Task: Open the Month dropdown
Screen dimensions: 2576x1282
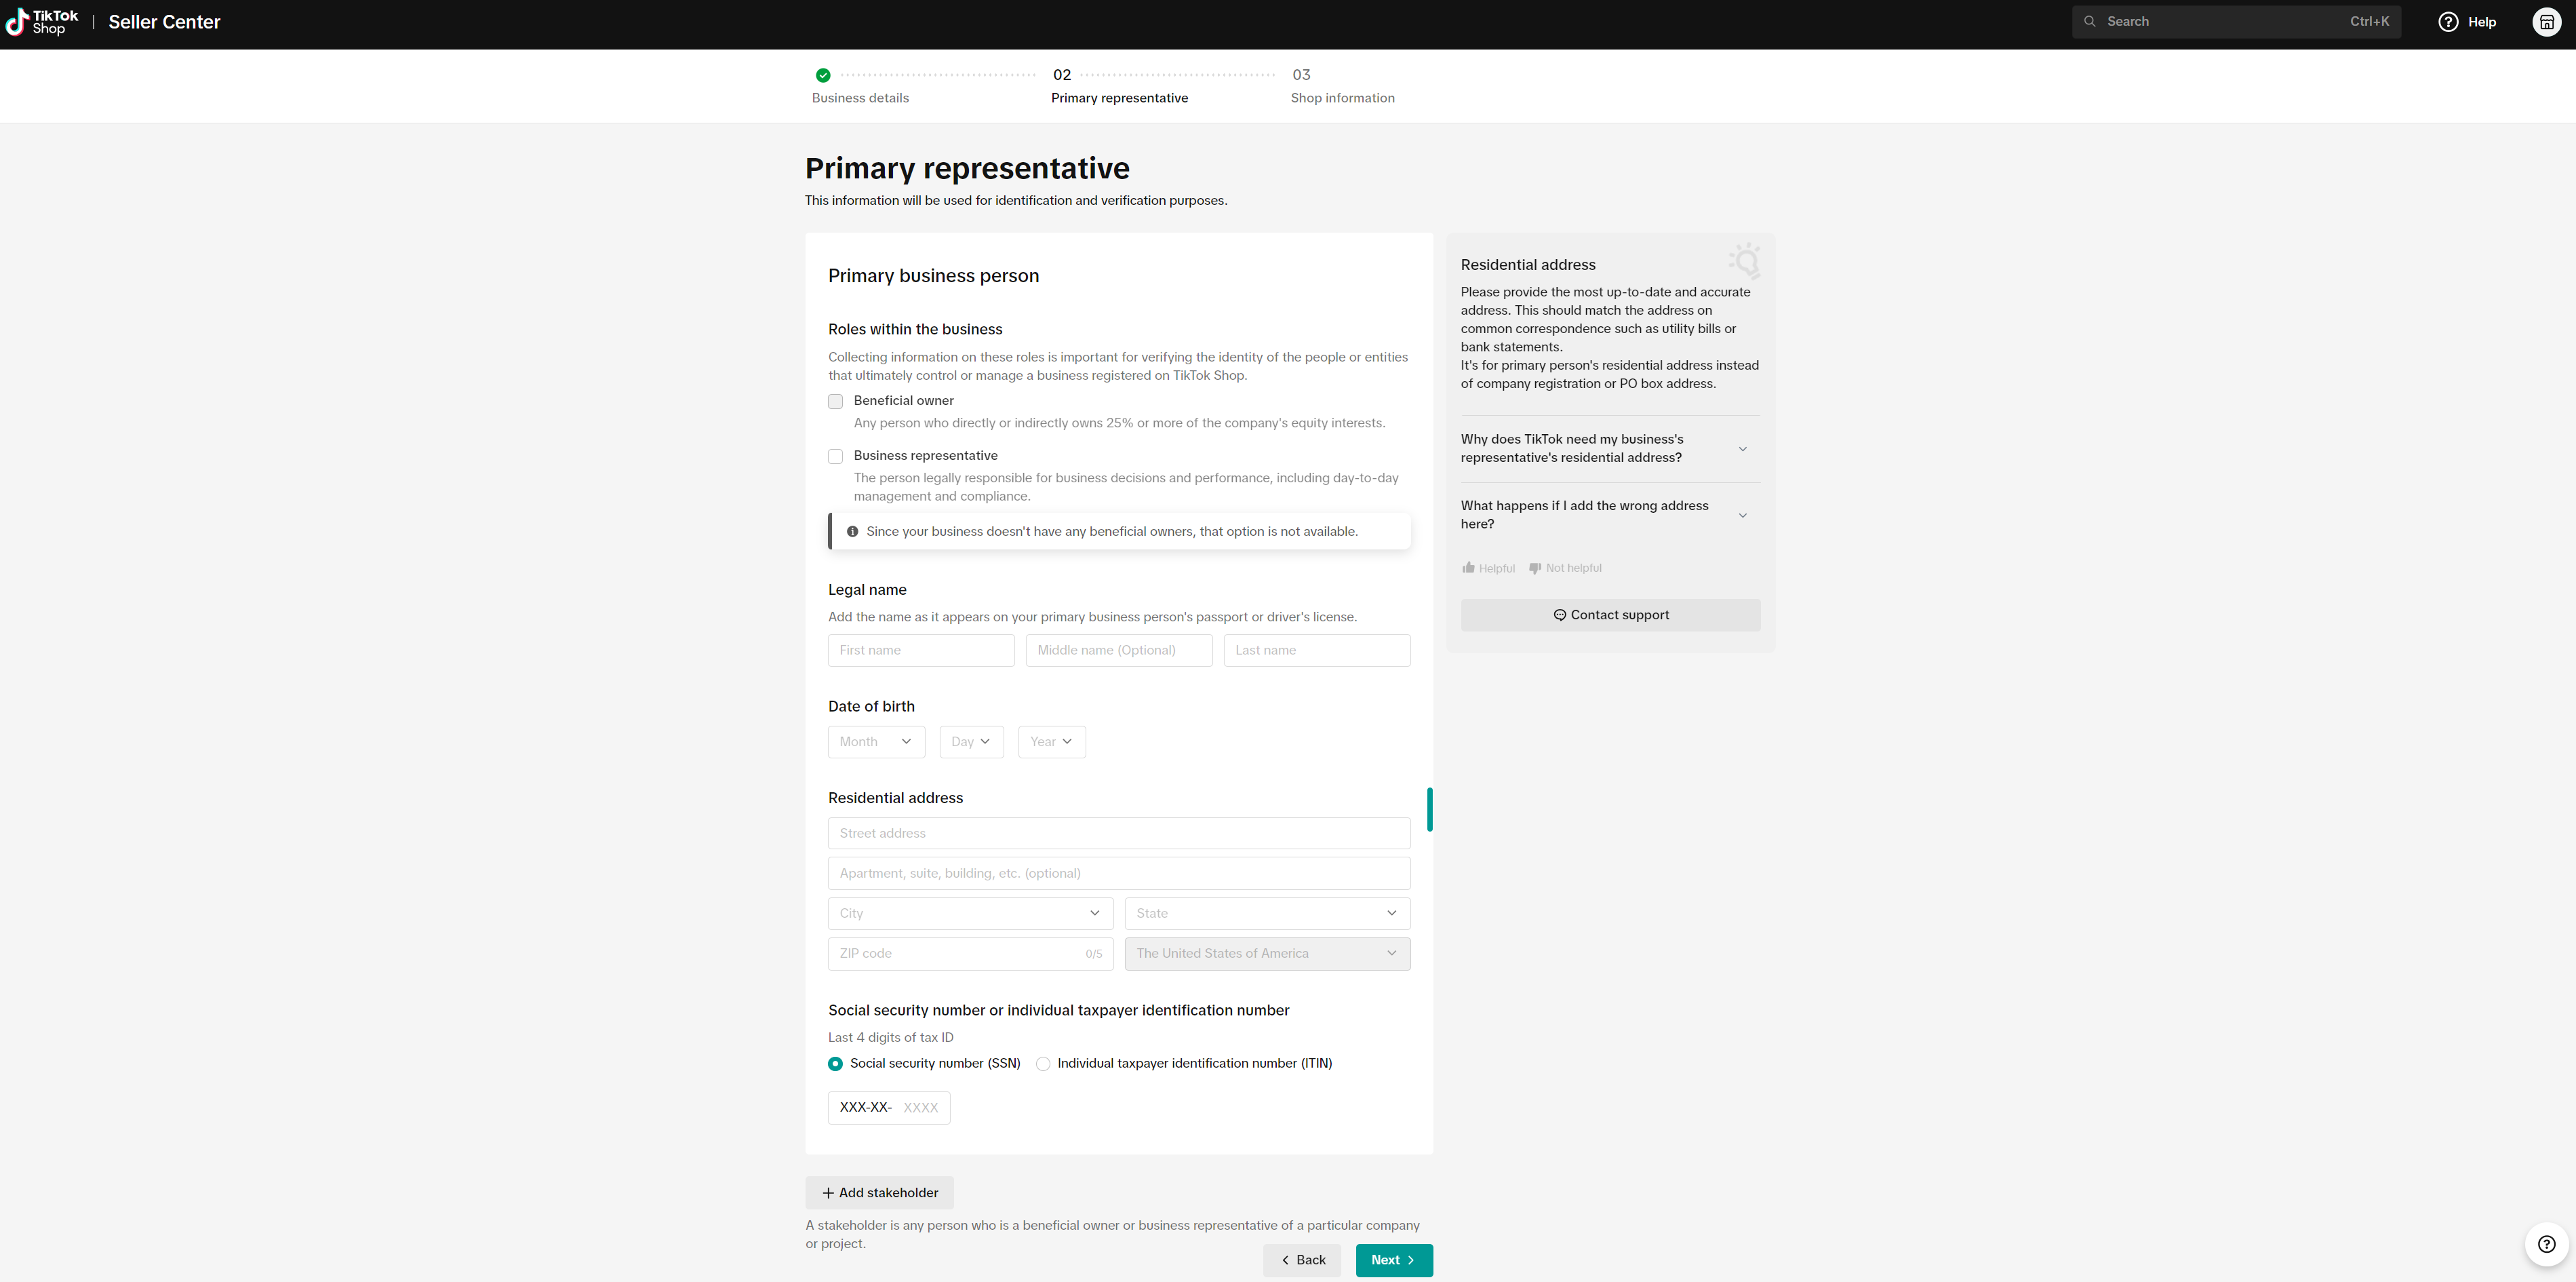Action: point(876,742)
